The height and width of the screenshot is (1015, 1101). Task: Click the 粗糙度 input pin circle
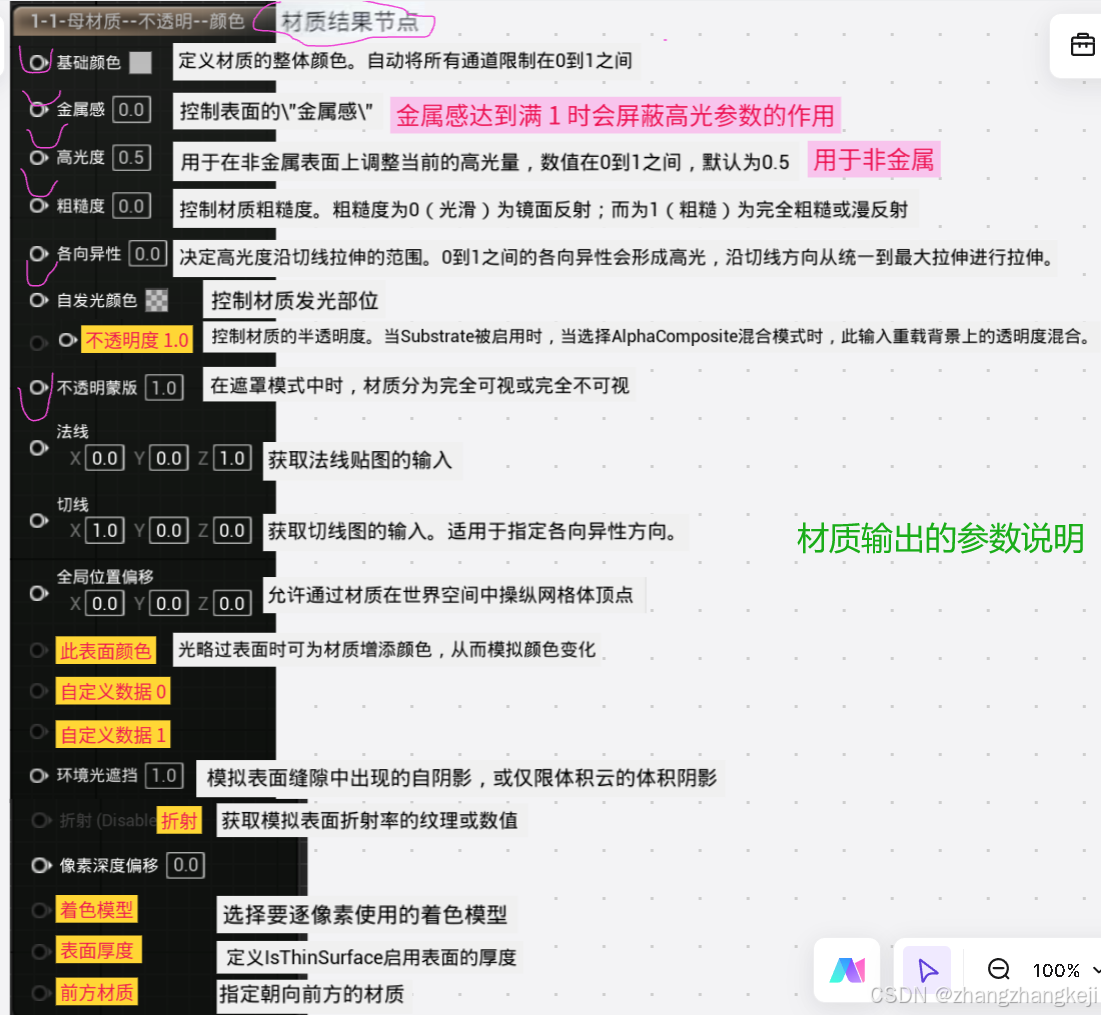(37, 205)
